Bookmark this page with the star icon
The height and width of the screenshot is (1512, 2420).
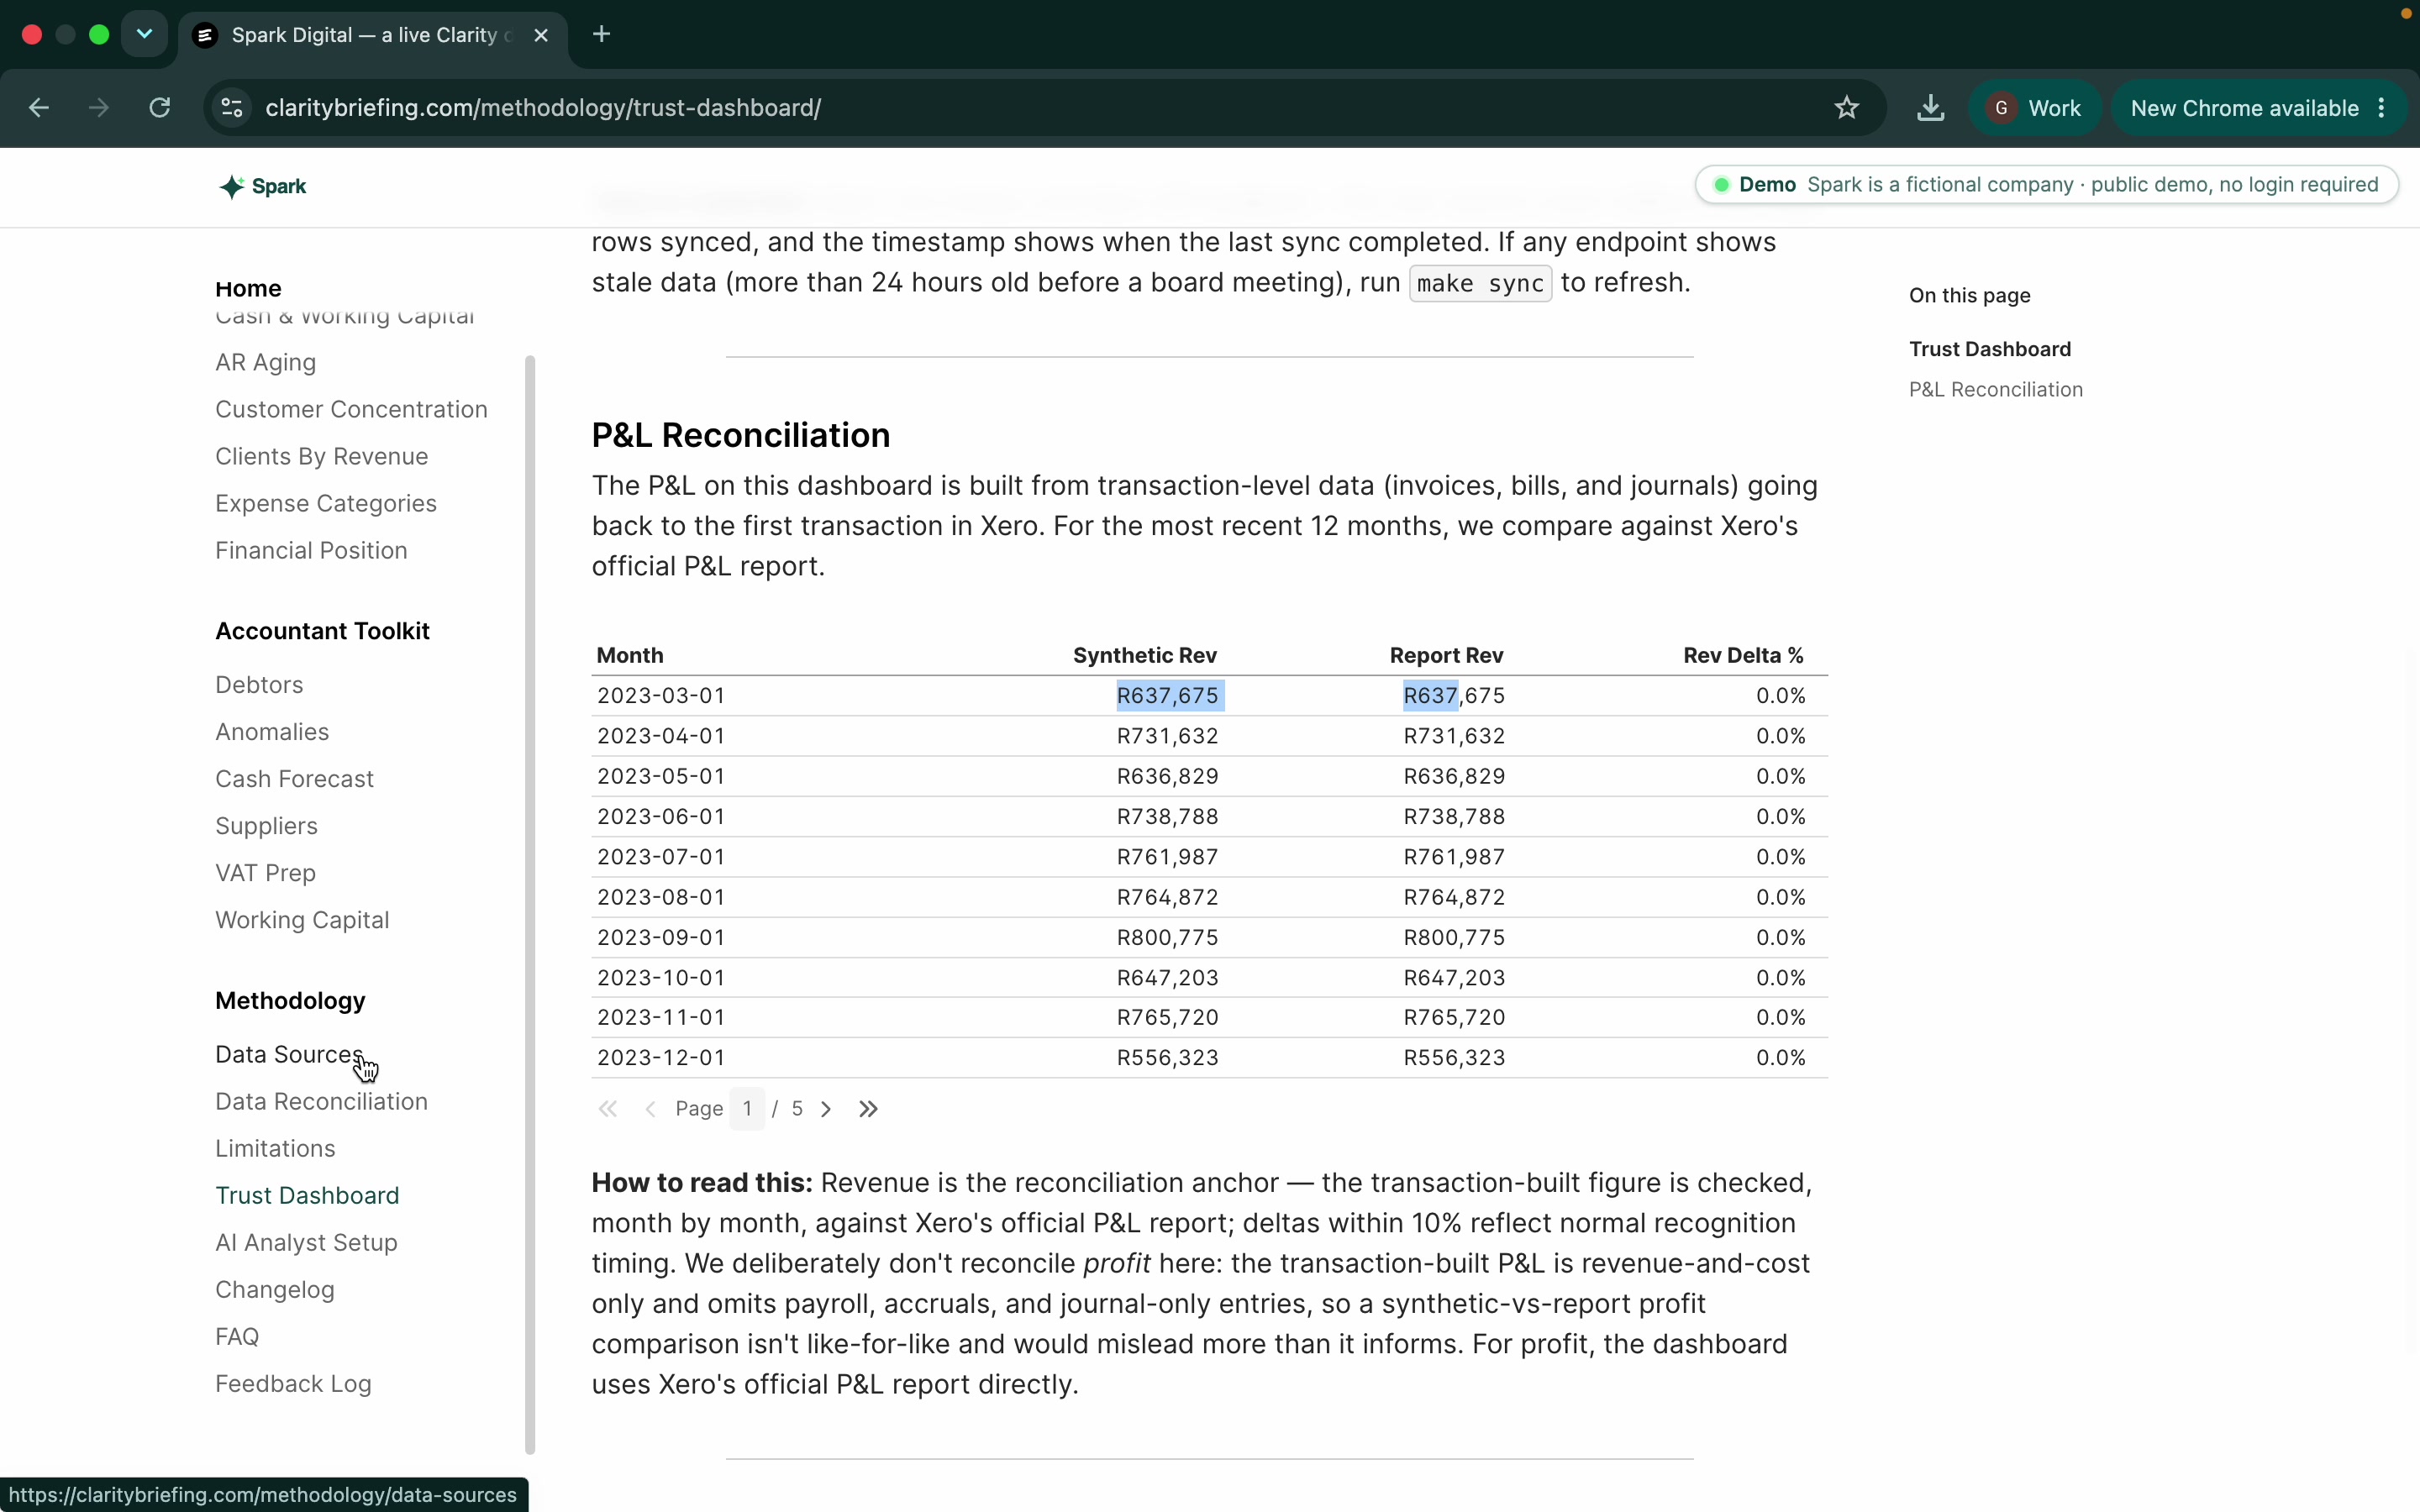tap(1846, 108)
